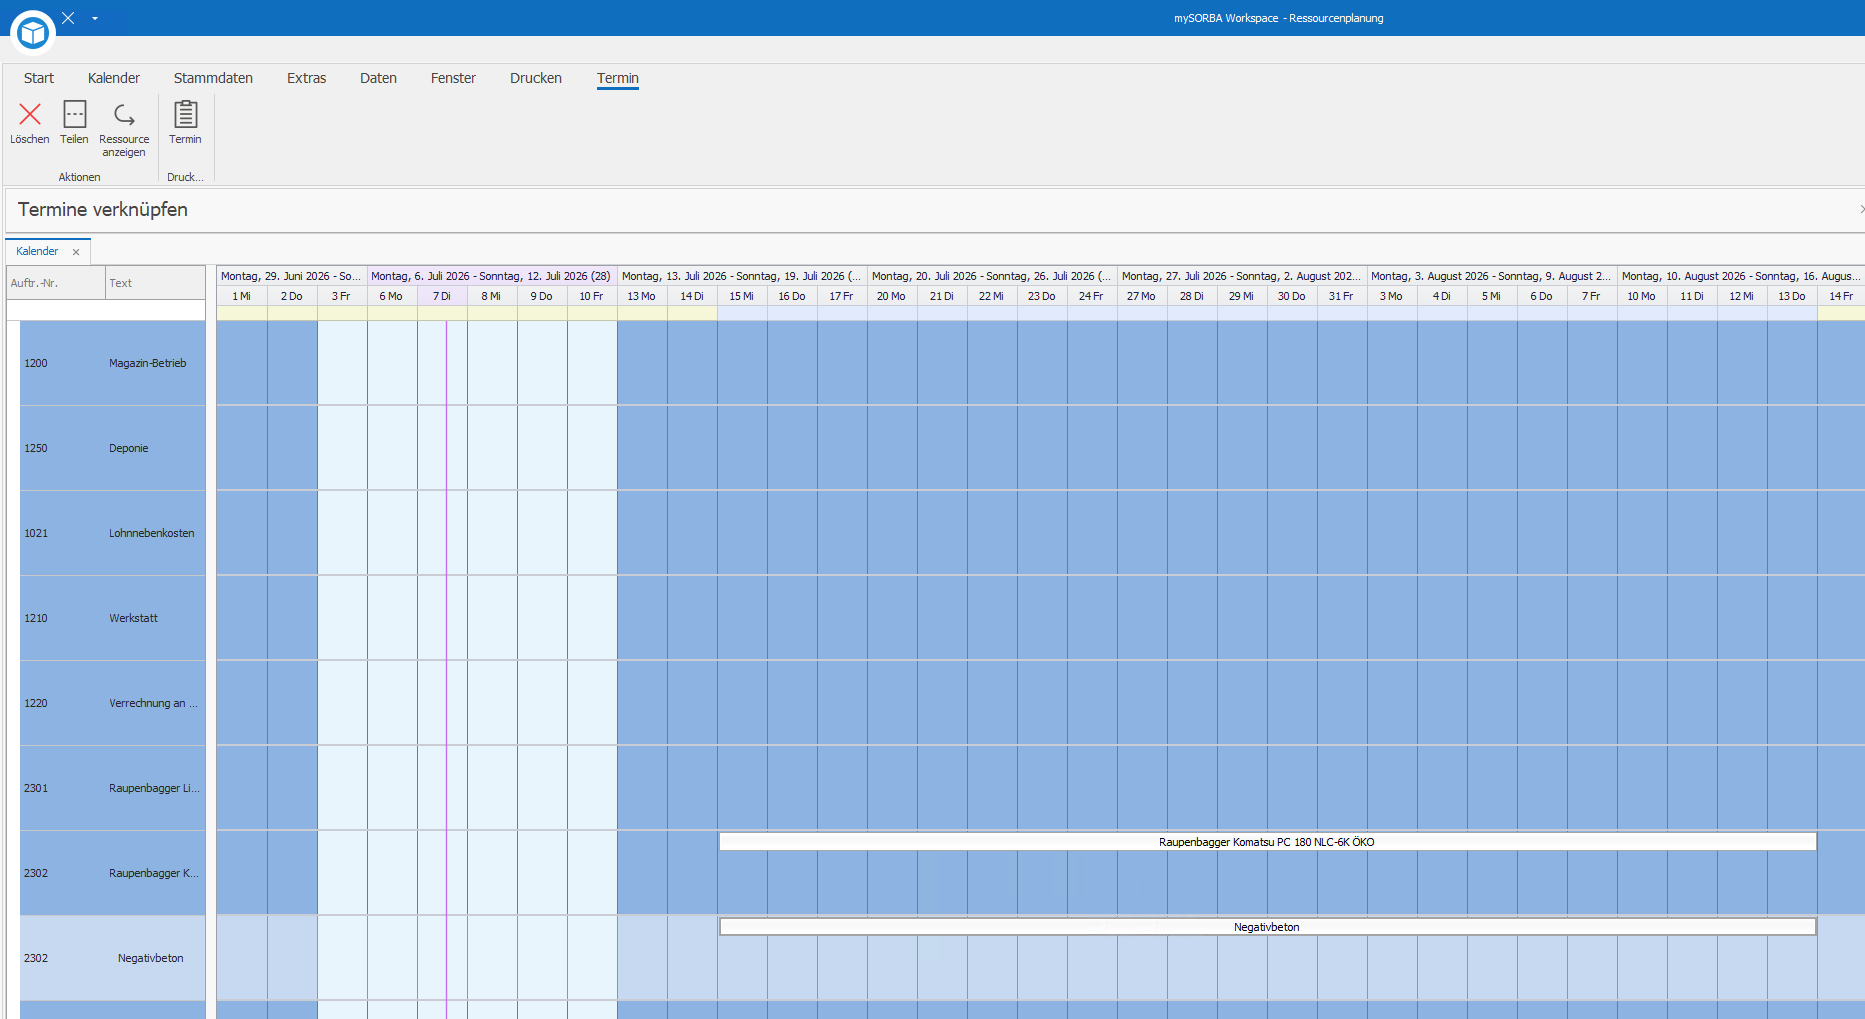This screenshot has height=1019, width=1865.
Task: Open the Drucken ribbon tab
Action: [536, 78]
